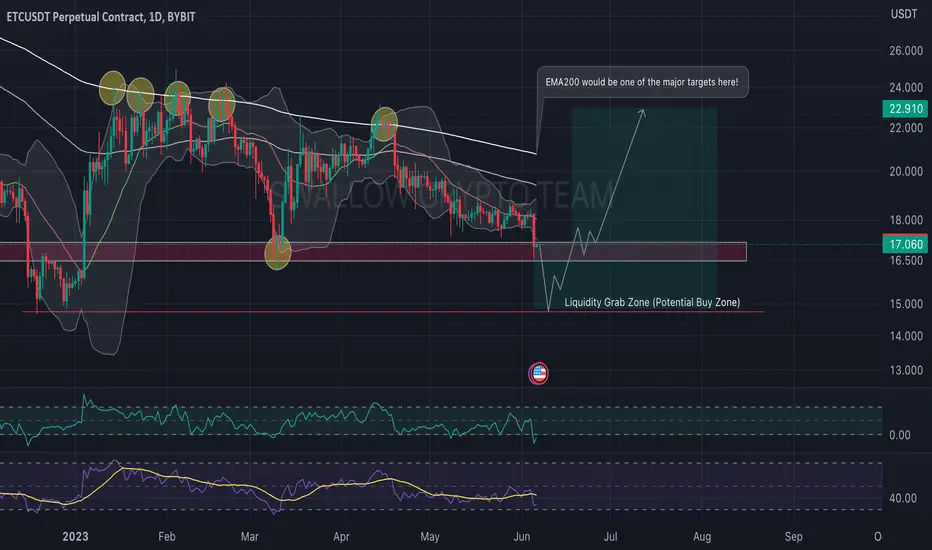Viewport: 932px width, 550px height.
Task: Click the Mar label on time axis
Action: (250, 536)
